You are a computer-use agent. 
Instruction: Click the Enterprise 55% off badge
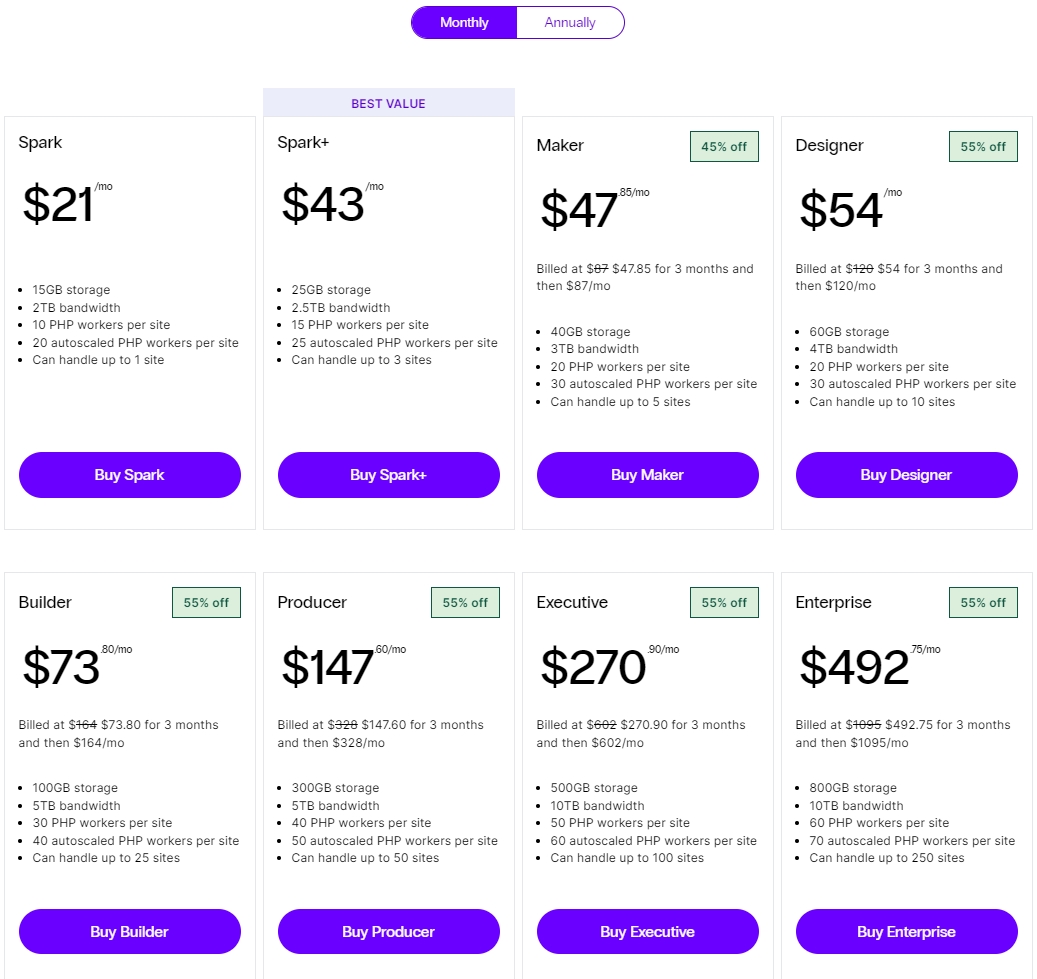(983, 603)
